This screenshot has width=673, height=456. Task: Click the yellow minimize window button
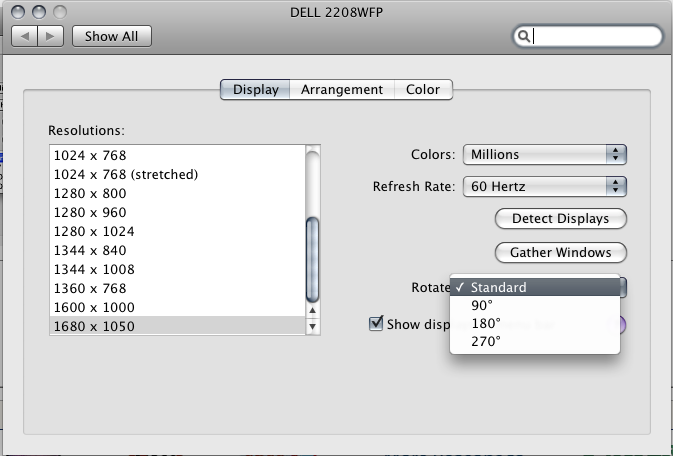pos(39,12)
